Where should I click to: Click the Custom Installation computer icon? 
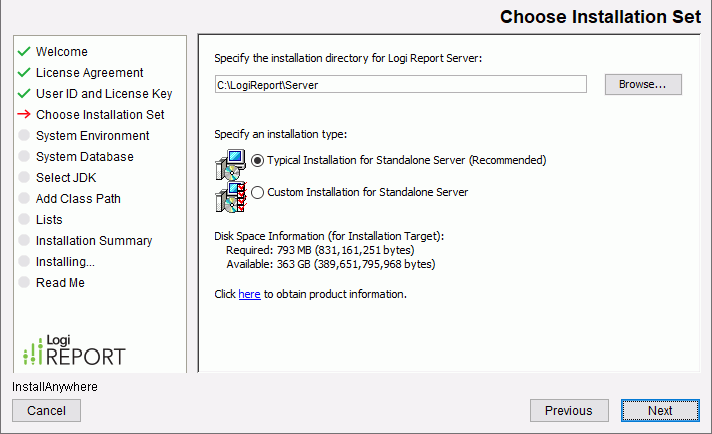click(230, 195)
